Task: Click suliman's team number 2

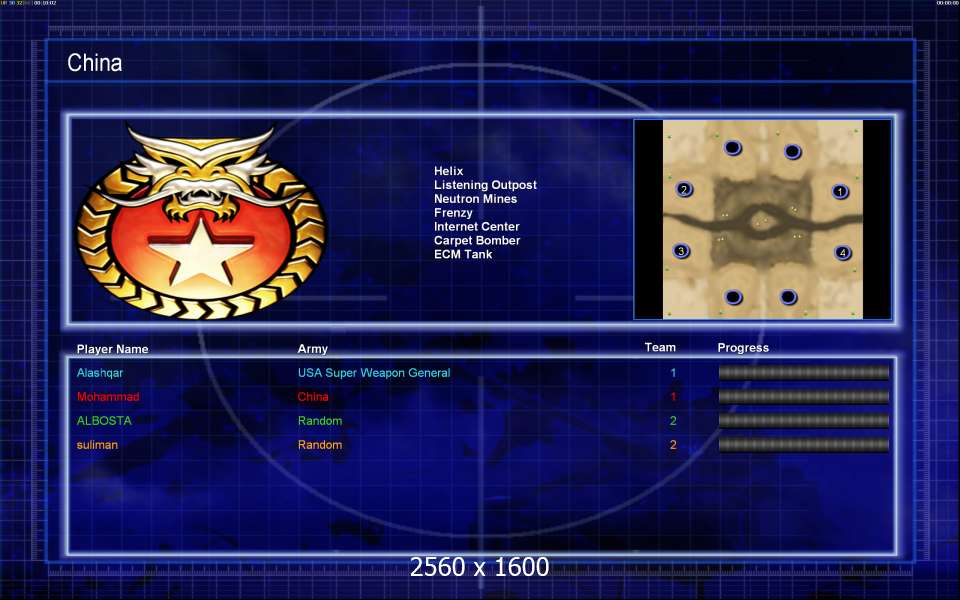Action: pyautogui.click(x=673, y=445)
